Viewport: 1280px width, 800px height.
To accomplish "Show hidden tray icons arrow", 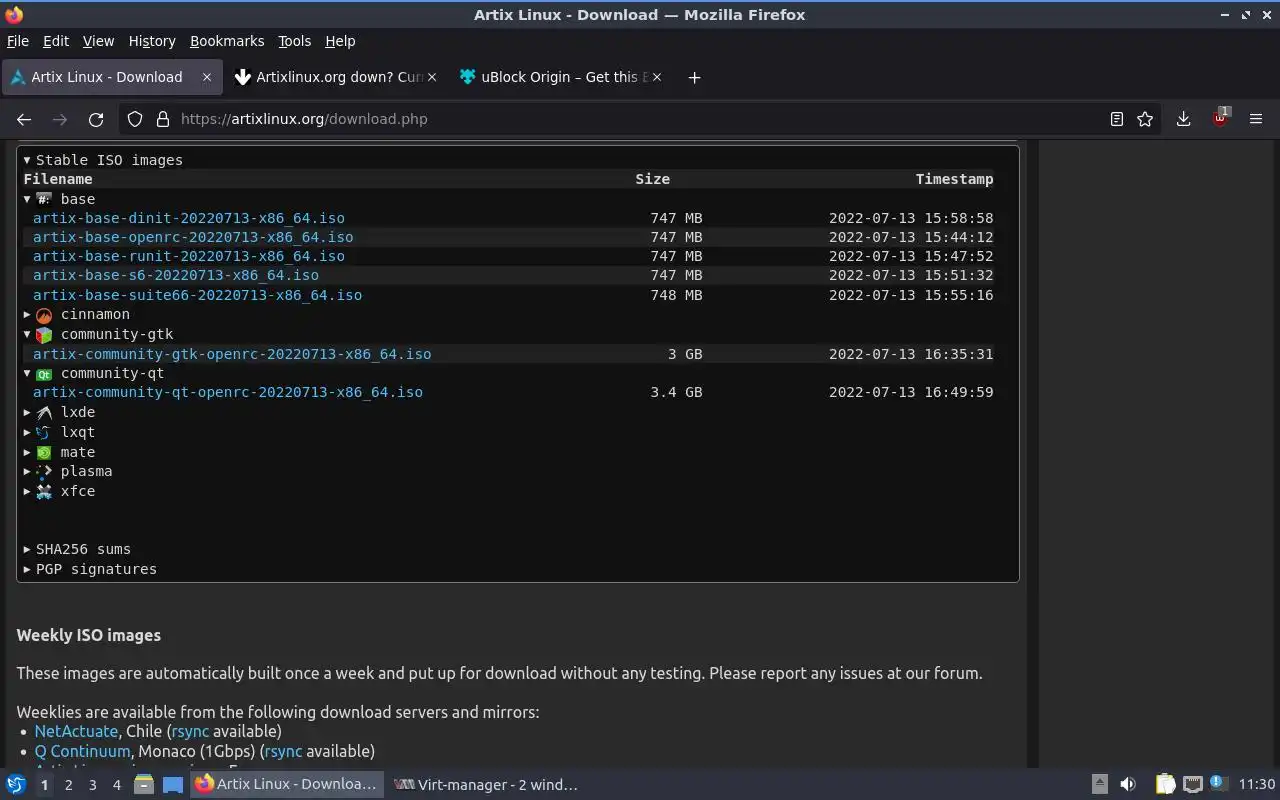I will pos(1099,785).
